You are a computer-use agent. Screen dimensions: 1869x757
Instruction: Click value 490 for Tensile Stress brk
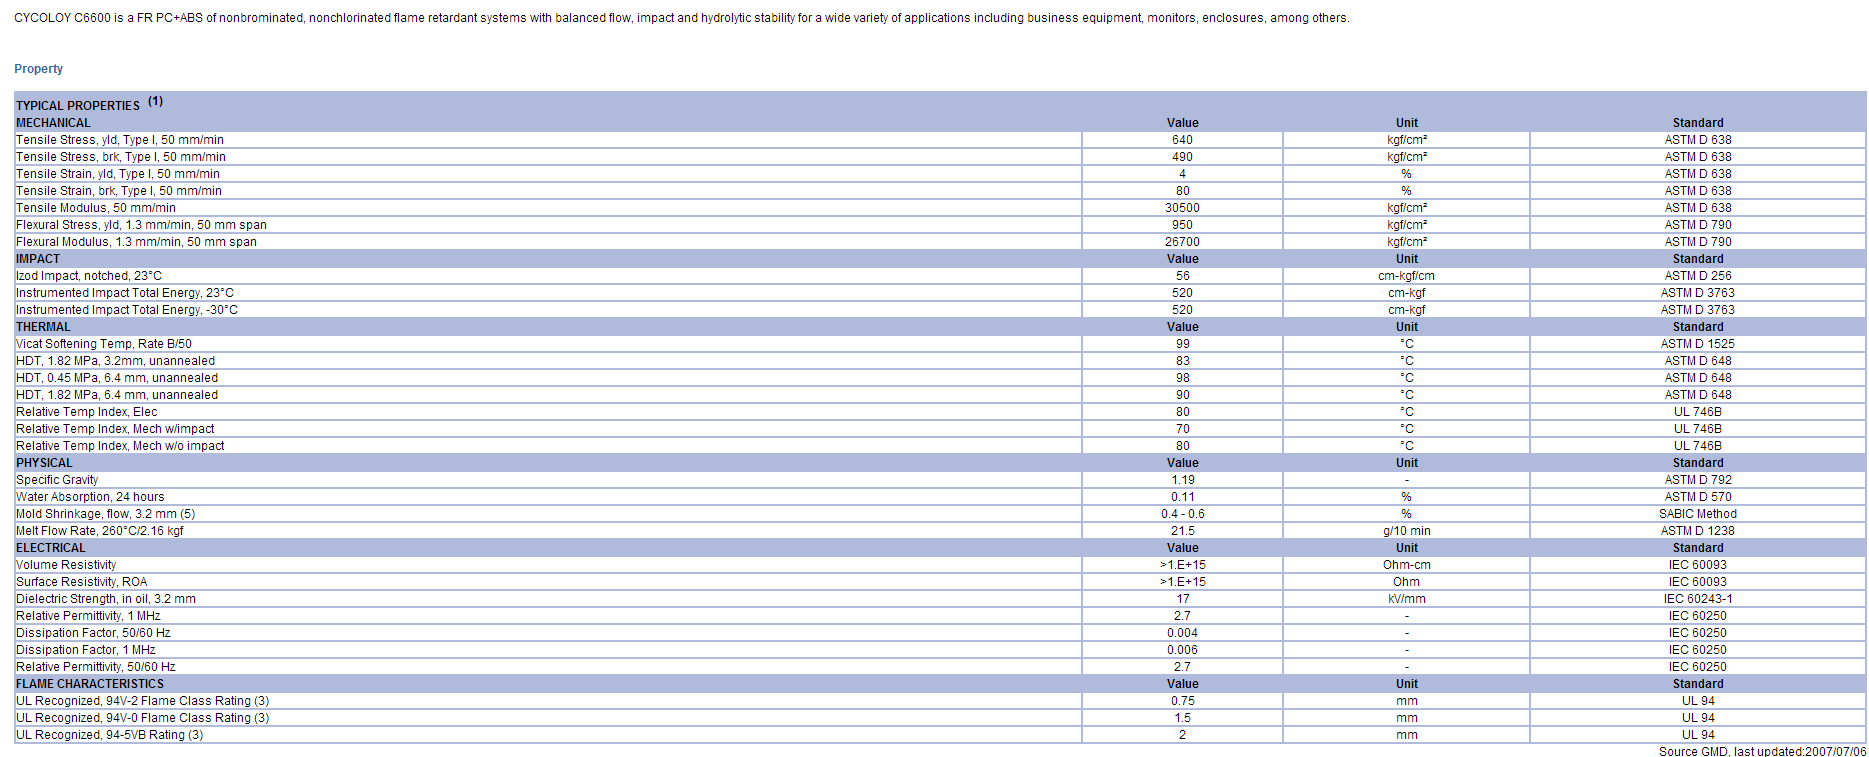[x=1182, y=157]
